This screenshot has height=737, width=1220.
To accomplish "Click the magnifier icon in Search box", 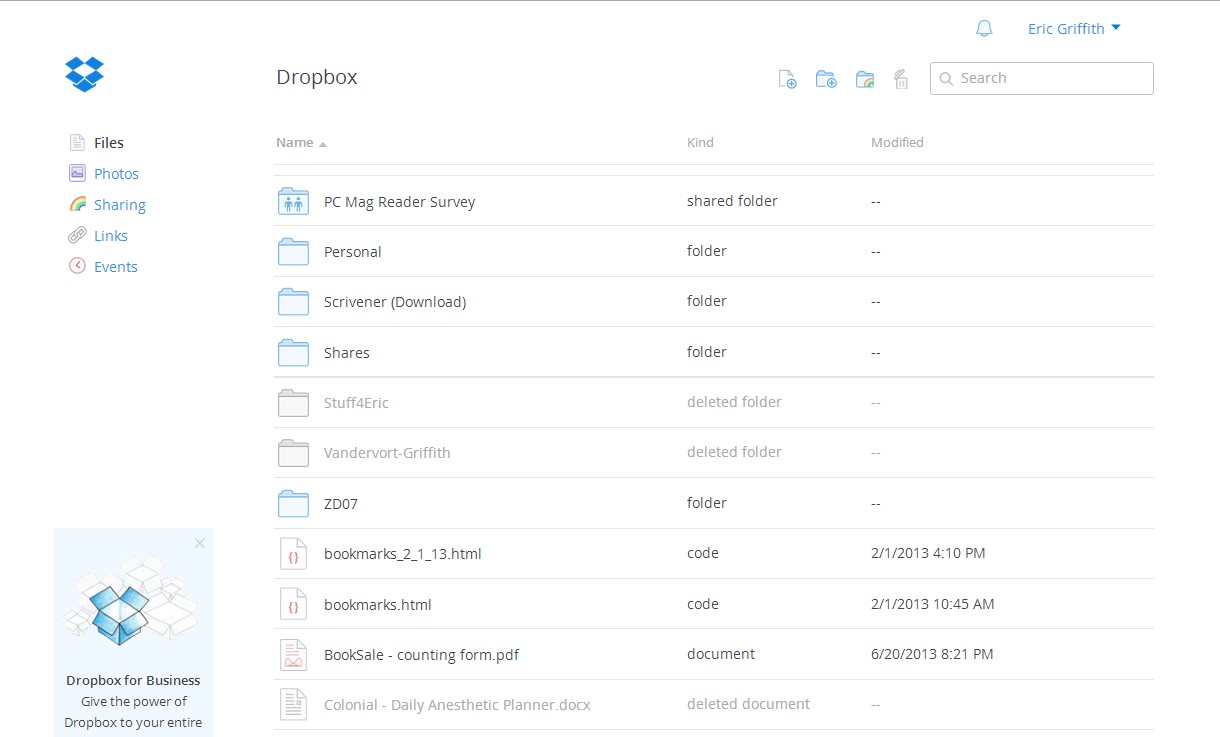I will 946,79.
